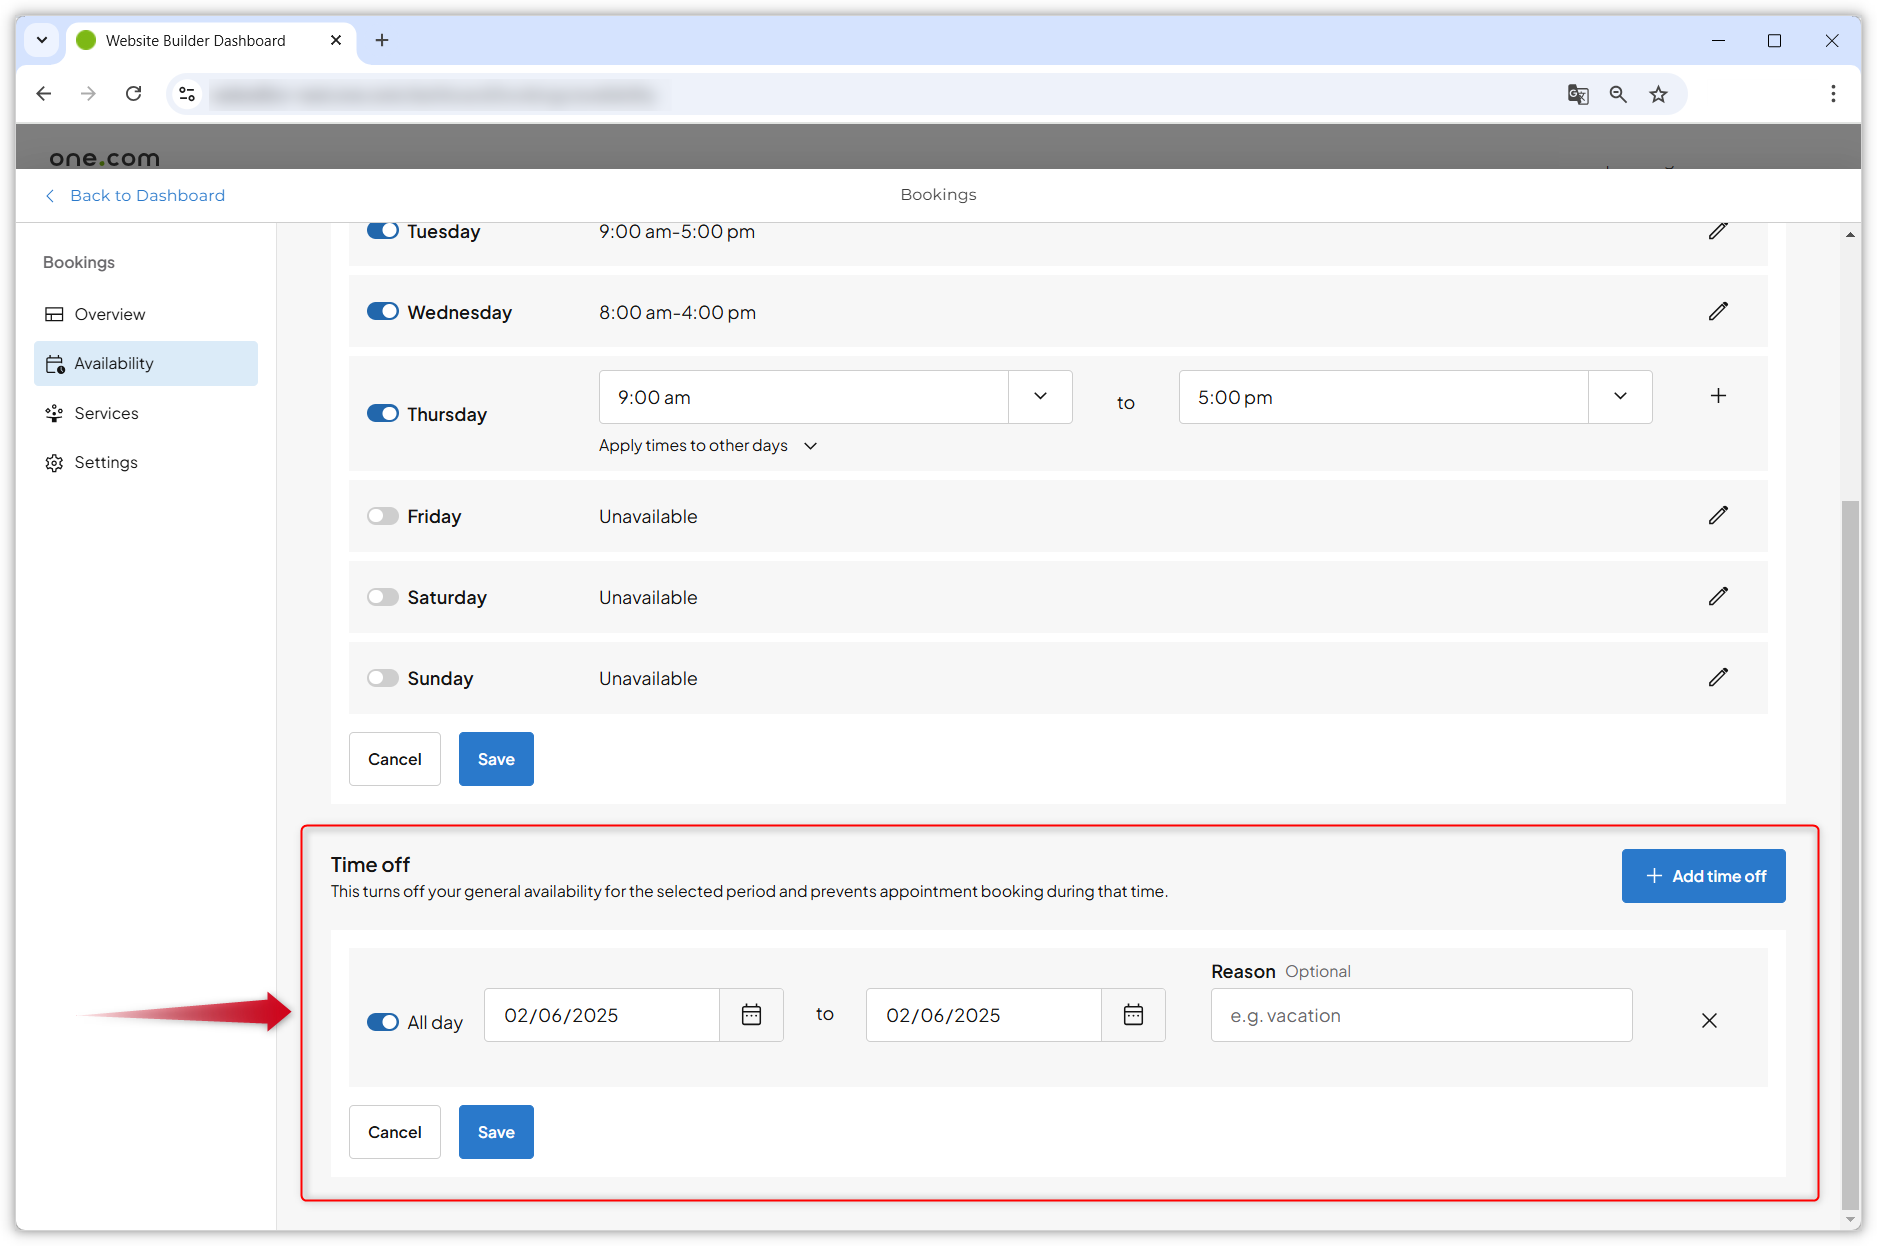
Task: Open the time off end date calendar
Action: point(1133,1015)
